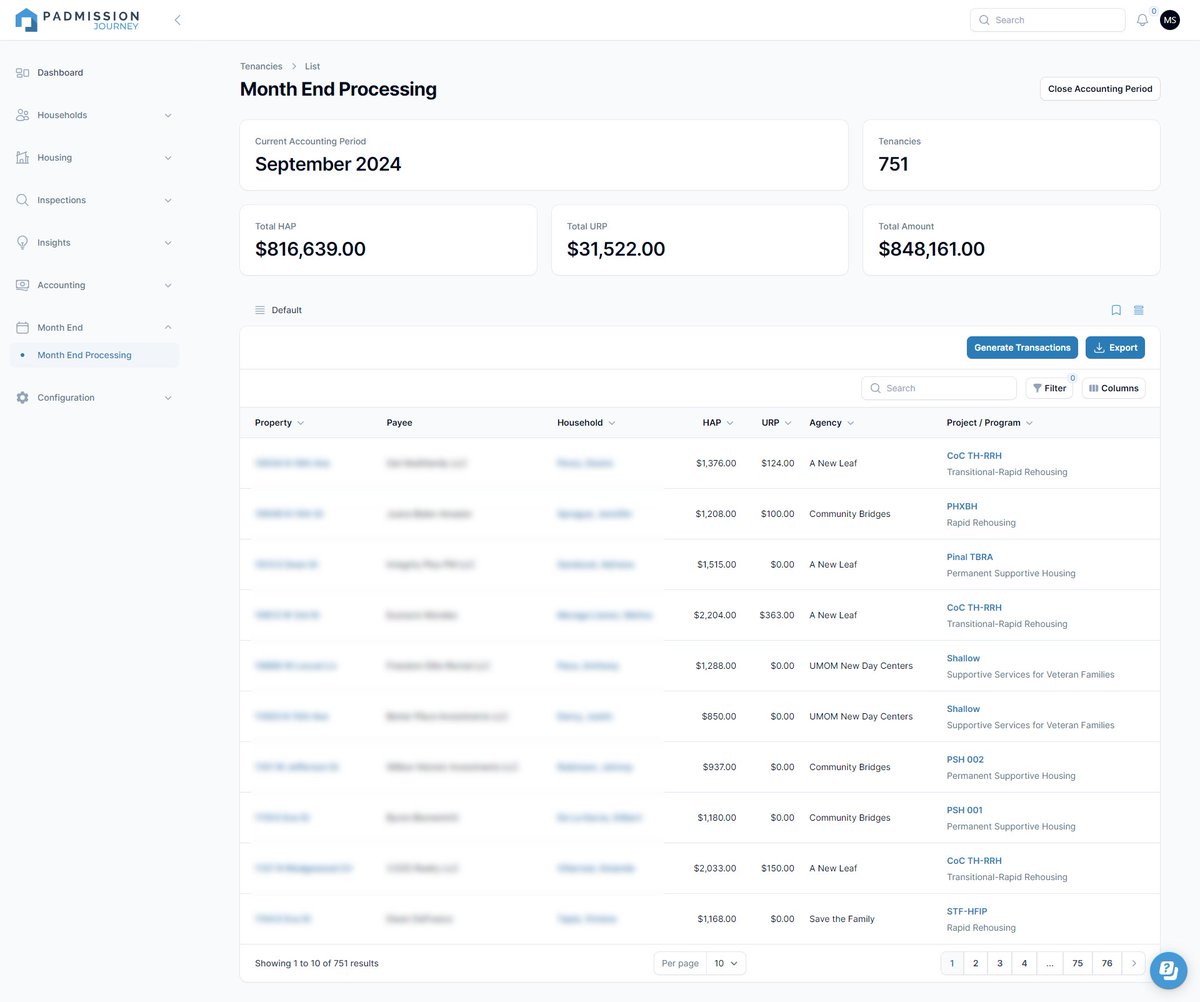Click Close Accounting Period button
The width and height of the screenshot is (1200, 1002).
coord(1100,89)
